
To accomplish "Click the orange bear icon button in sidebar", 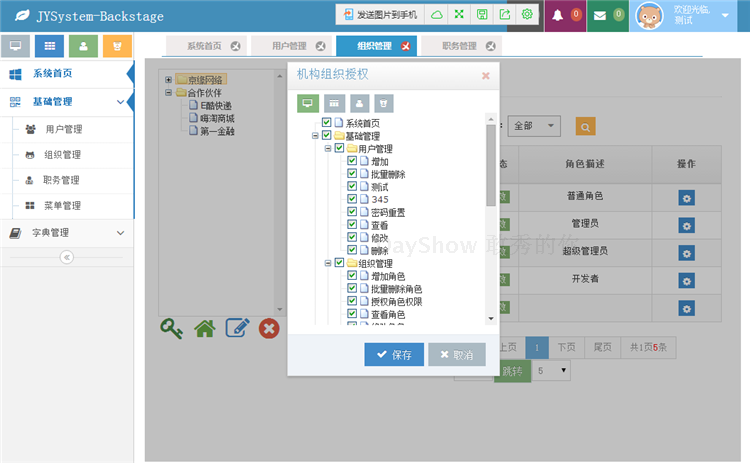I will (x=117, y=46).
